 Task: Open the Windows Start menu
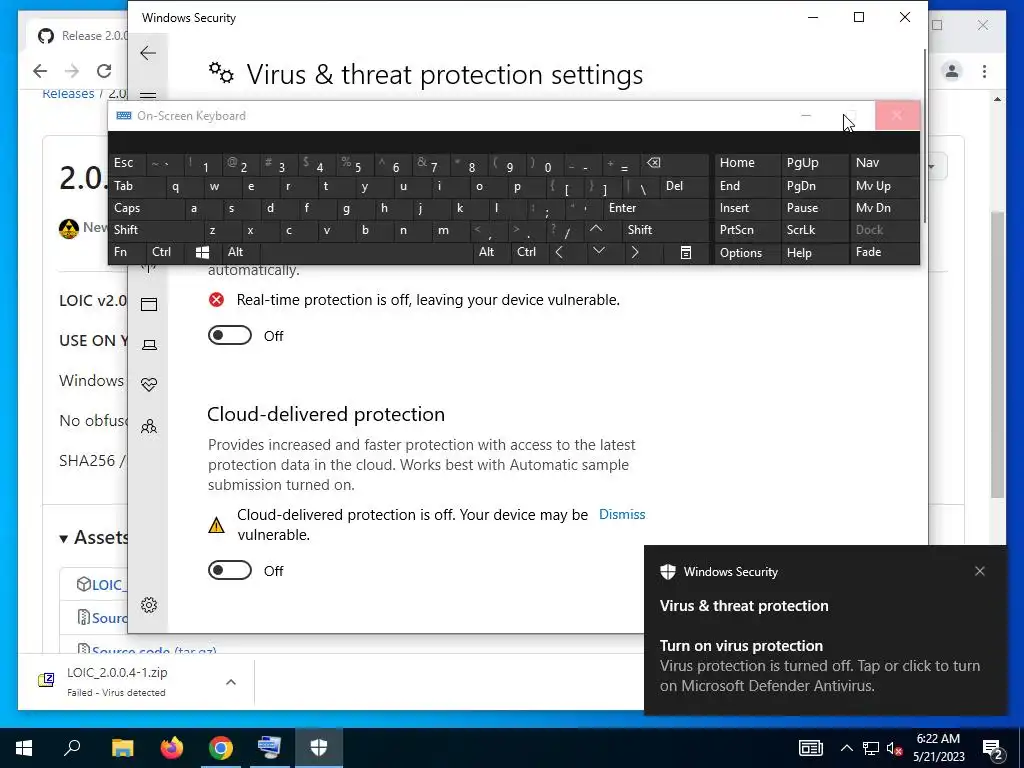click(24, 748)
